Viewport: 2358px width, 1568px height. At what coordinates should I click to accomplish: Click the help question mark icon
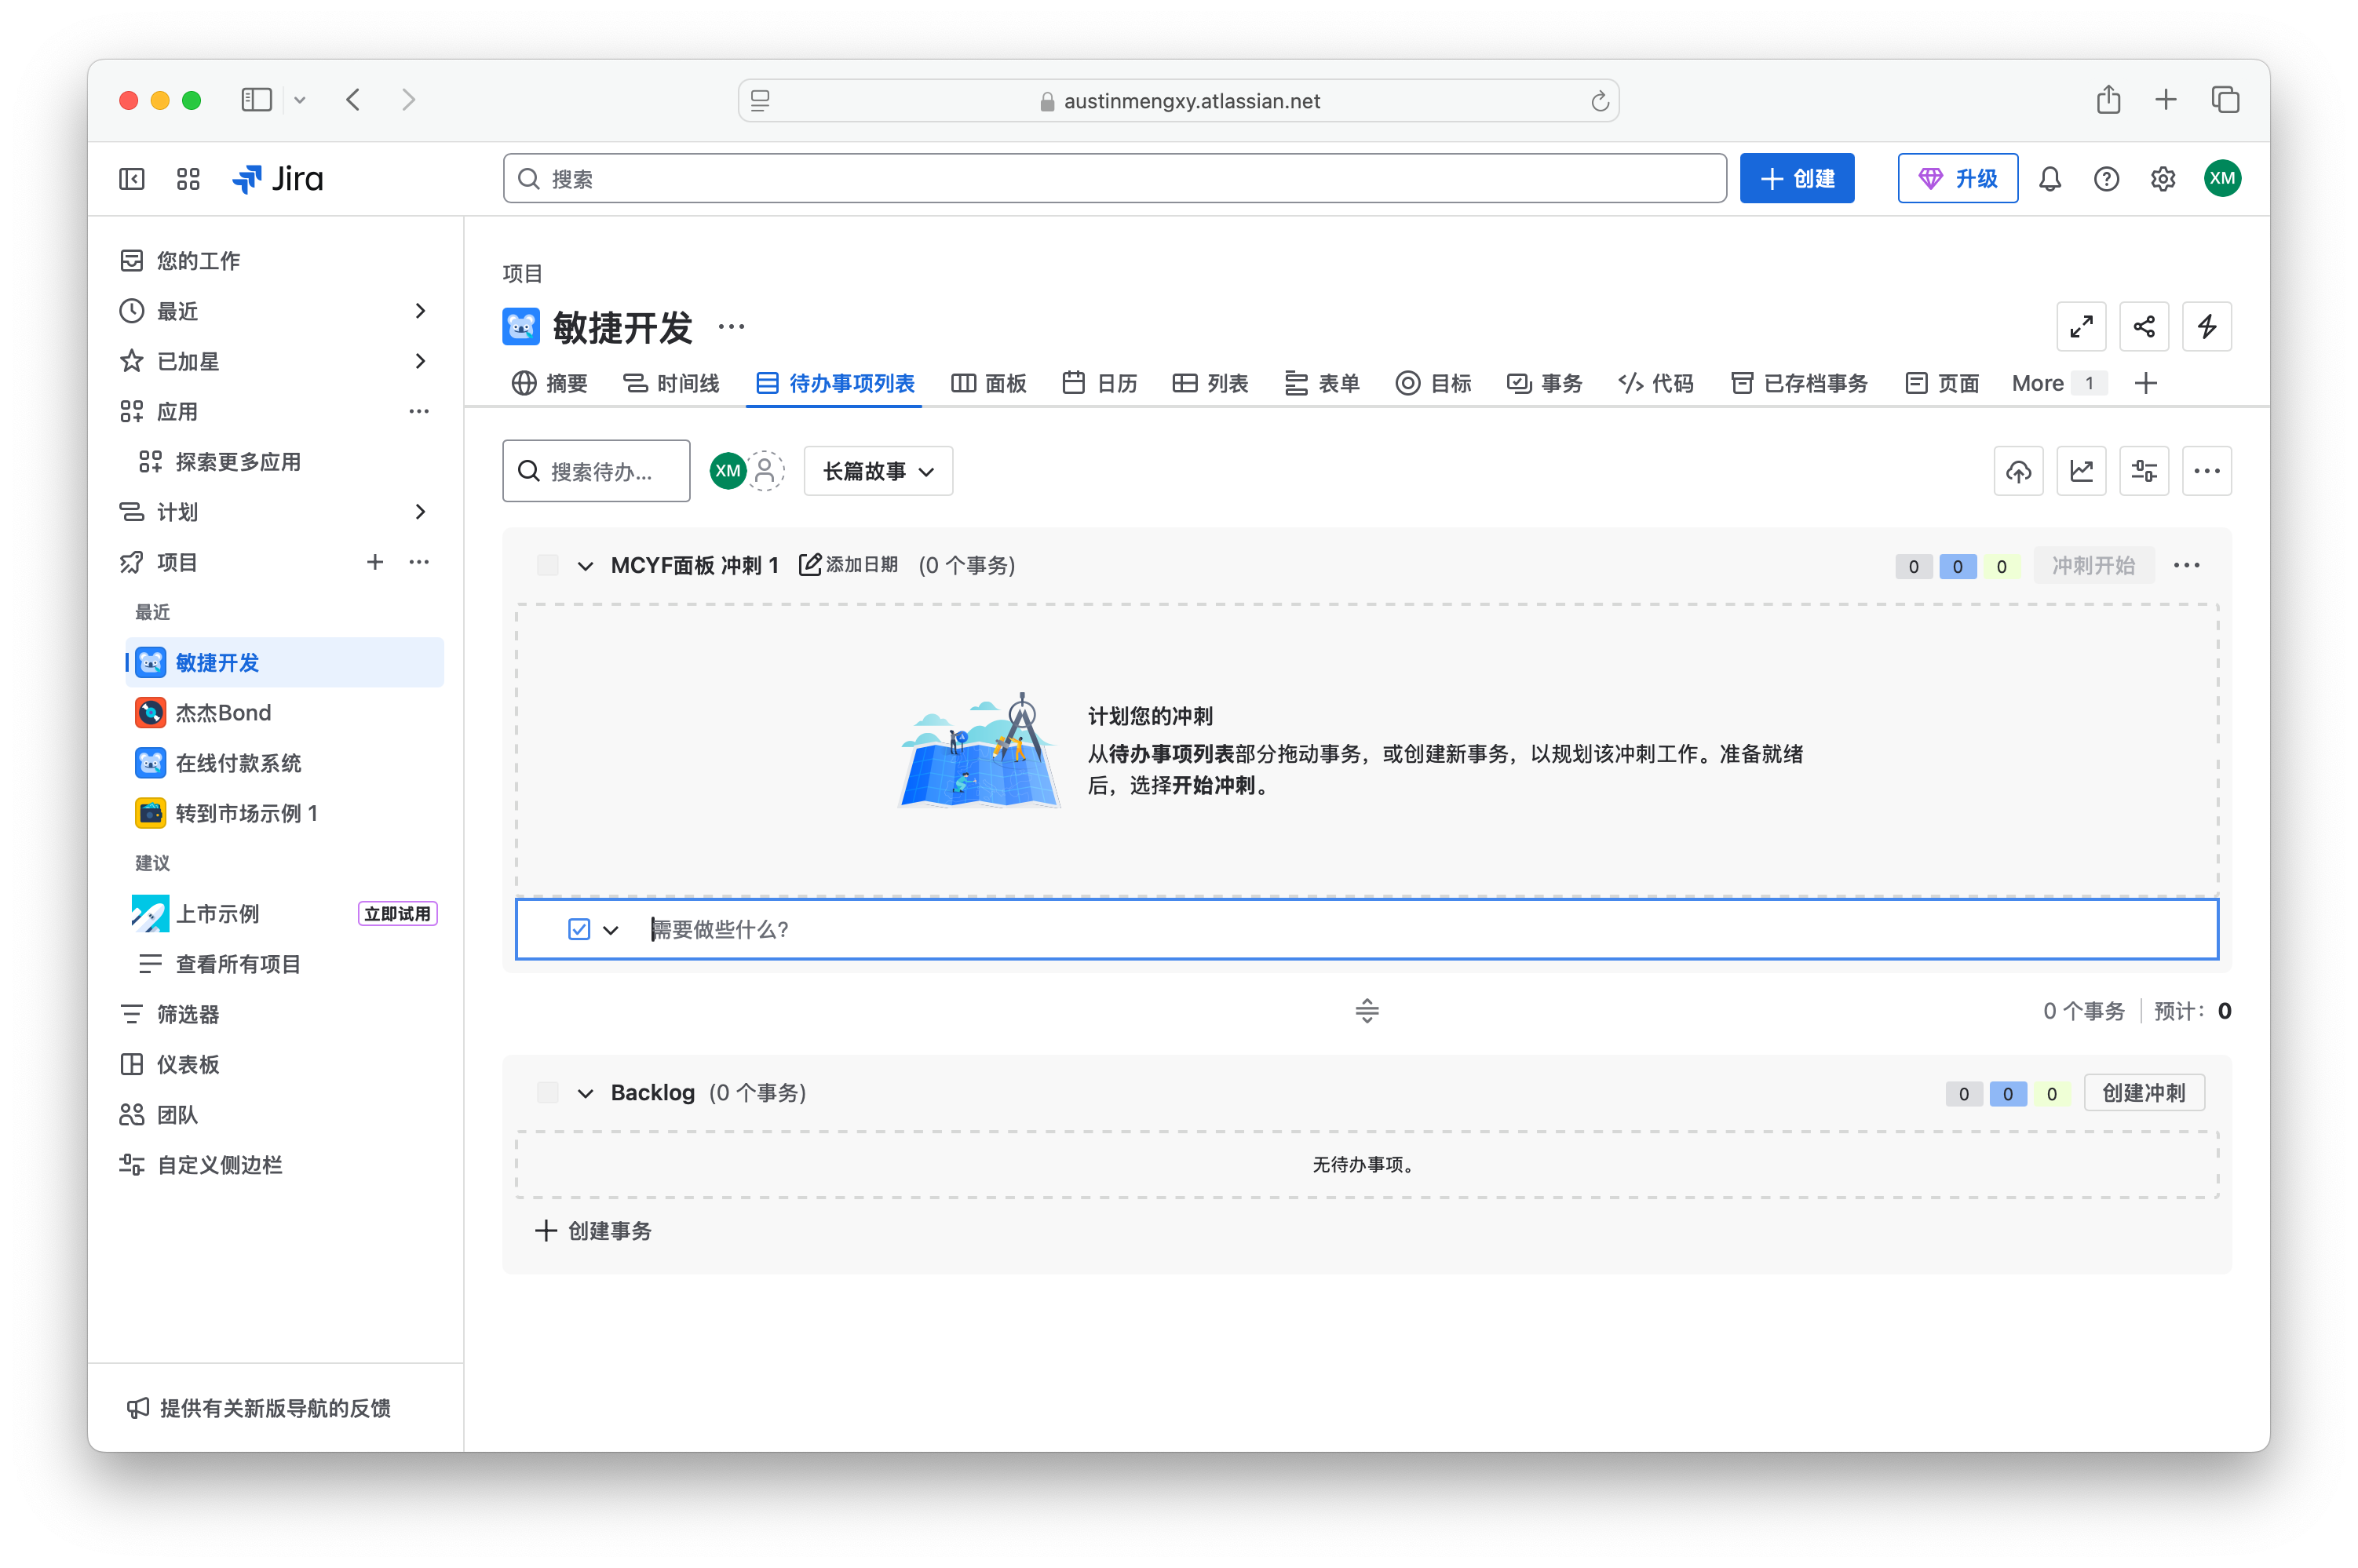[2106, 179]
